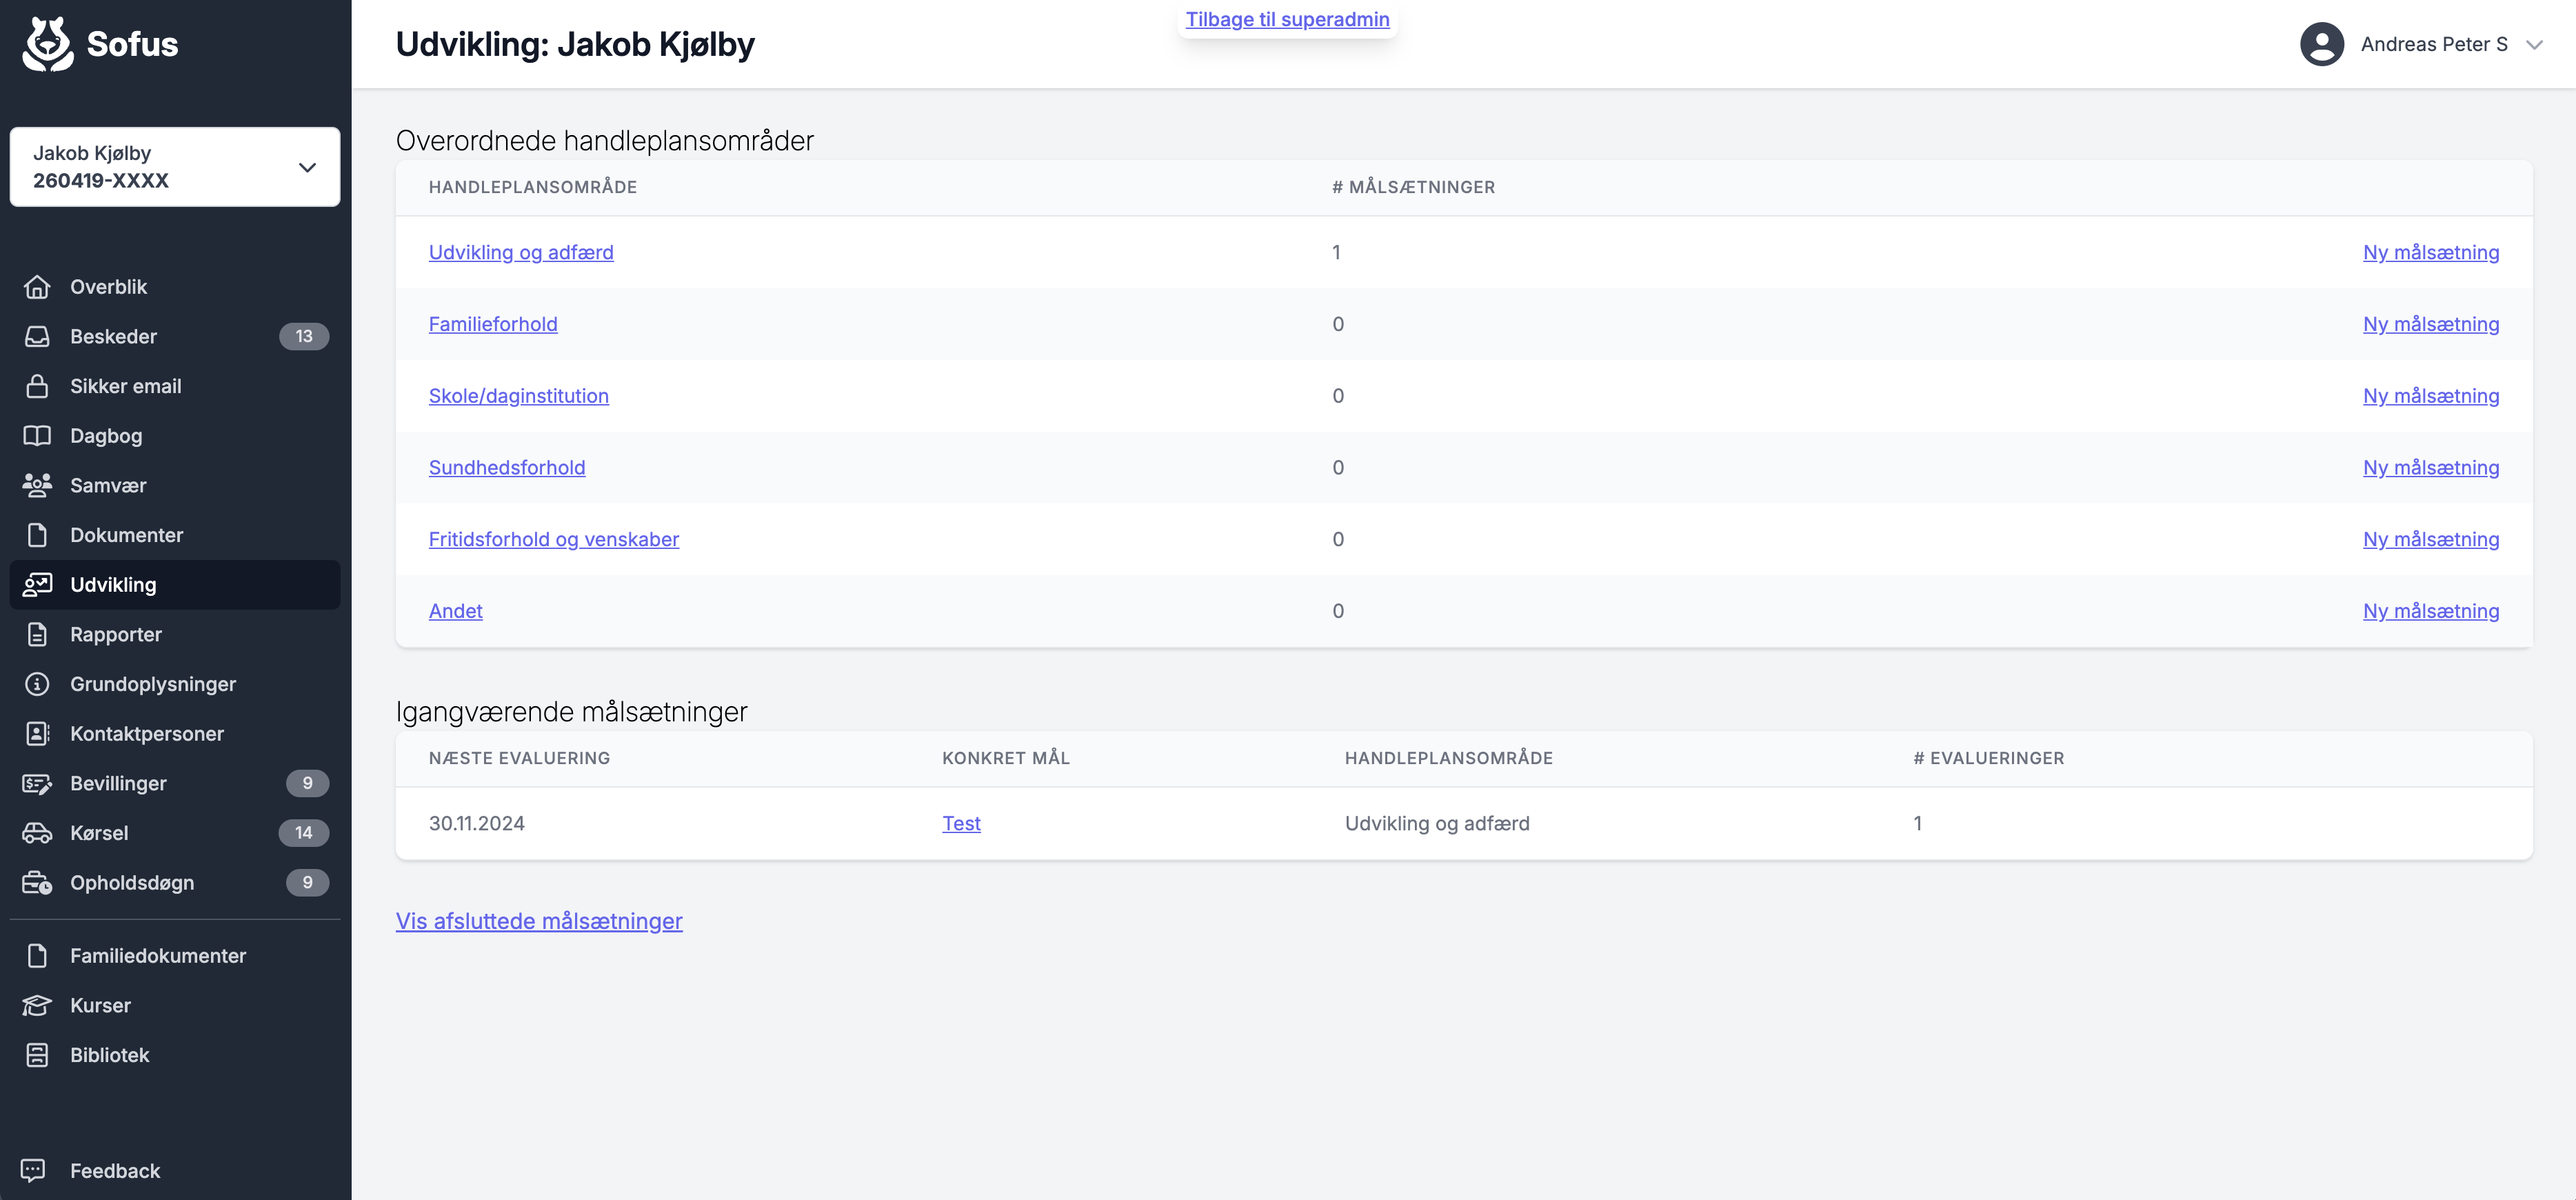
Task: Click the Sofus fox logo icon
Action: pos(47,44)
